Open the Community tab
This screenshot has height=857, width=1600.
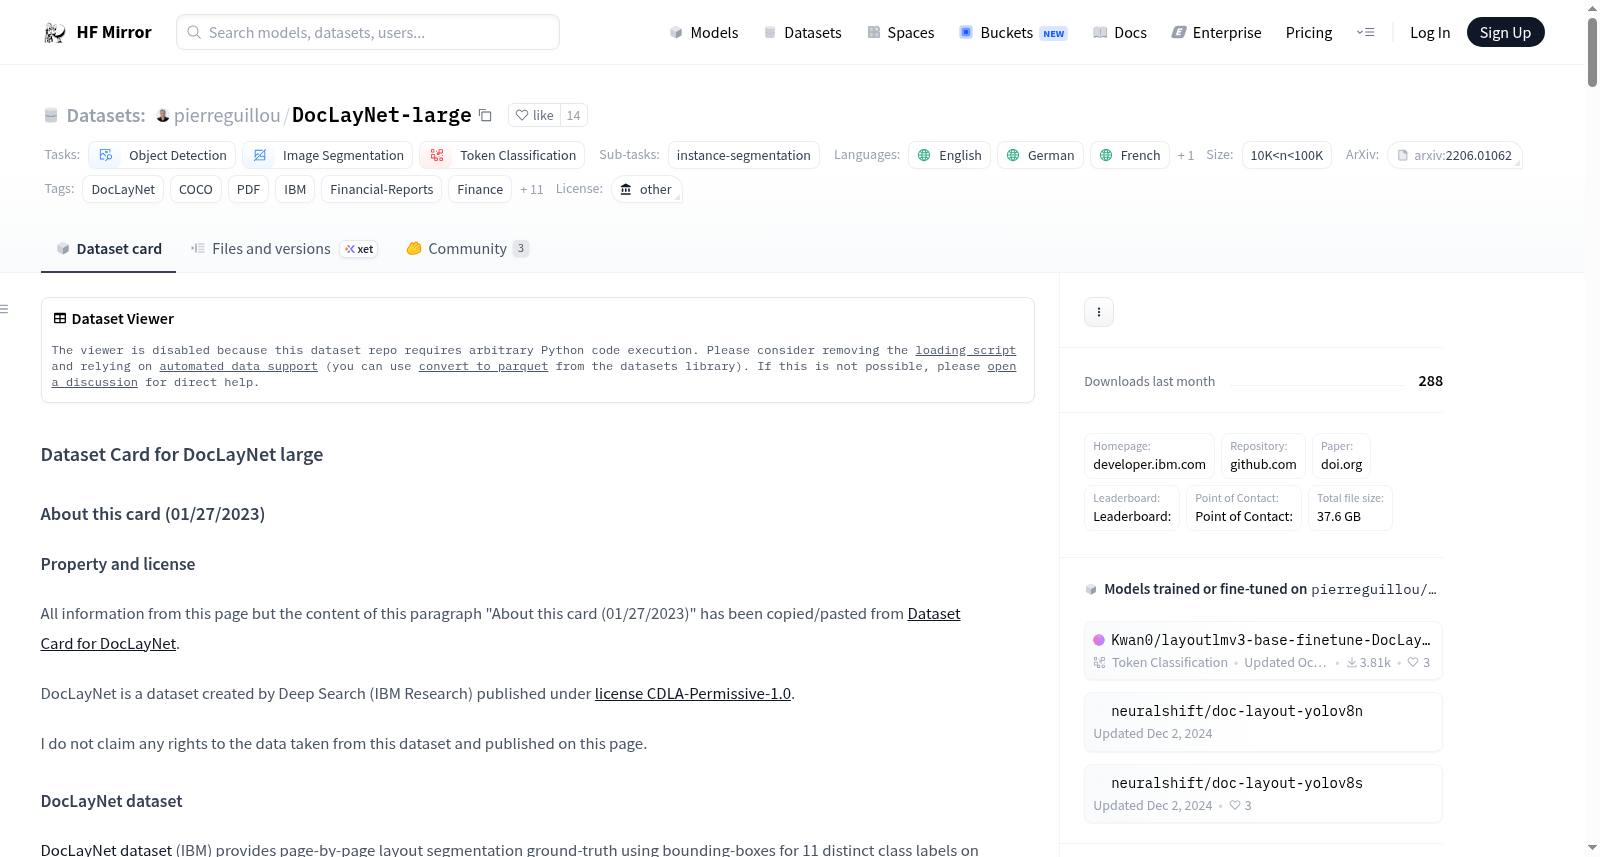pos(467,249)
